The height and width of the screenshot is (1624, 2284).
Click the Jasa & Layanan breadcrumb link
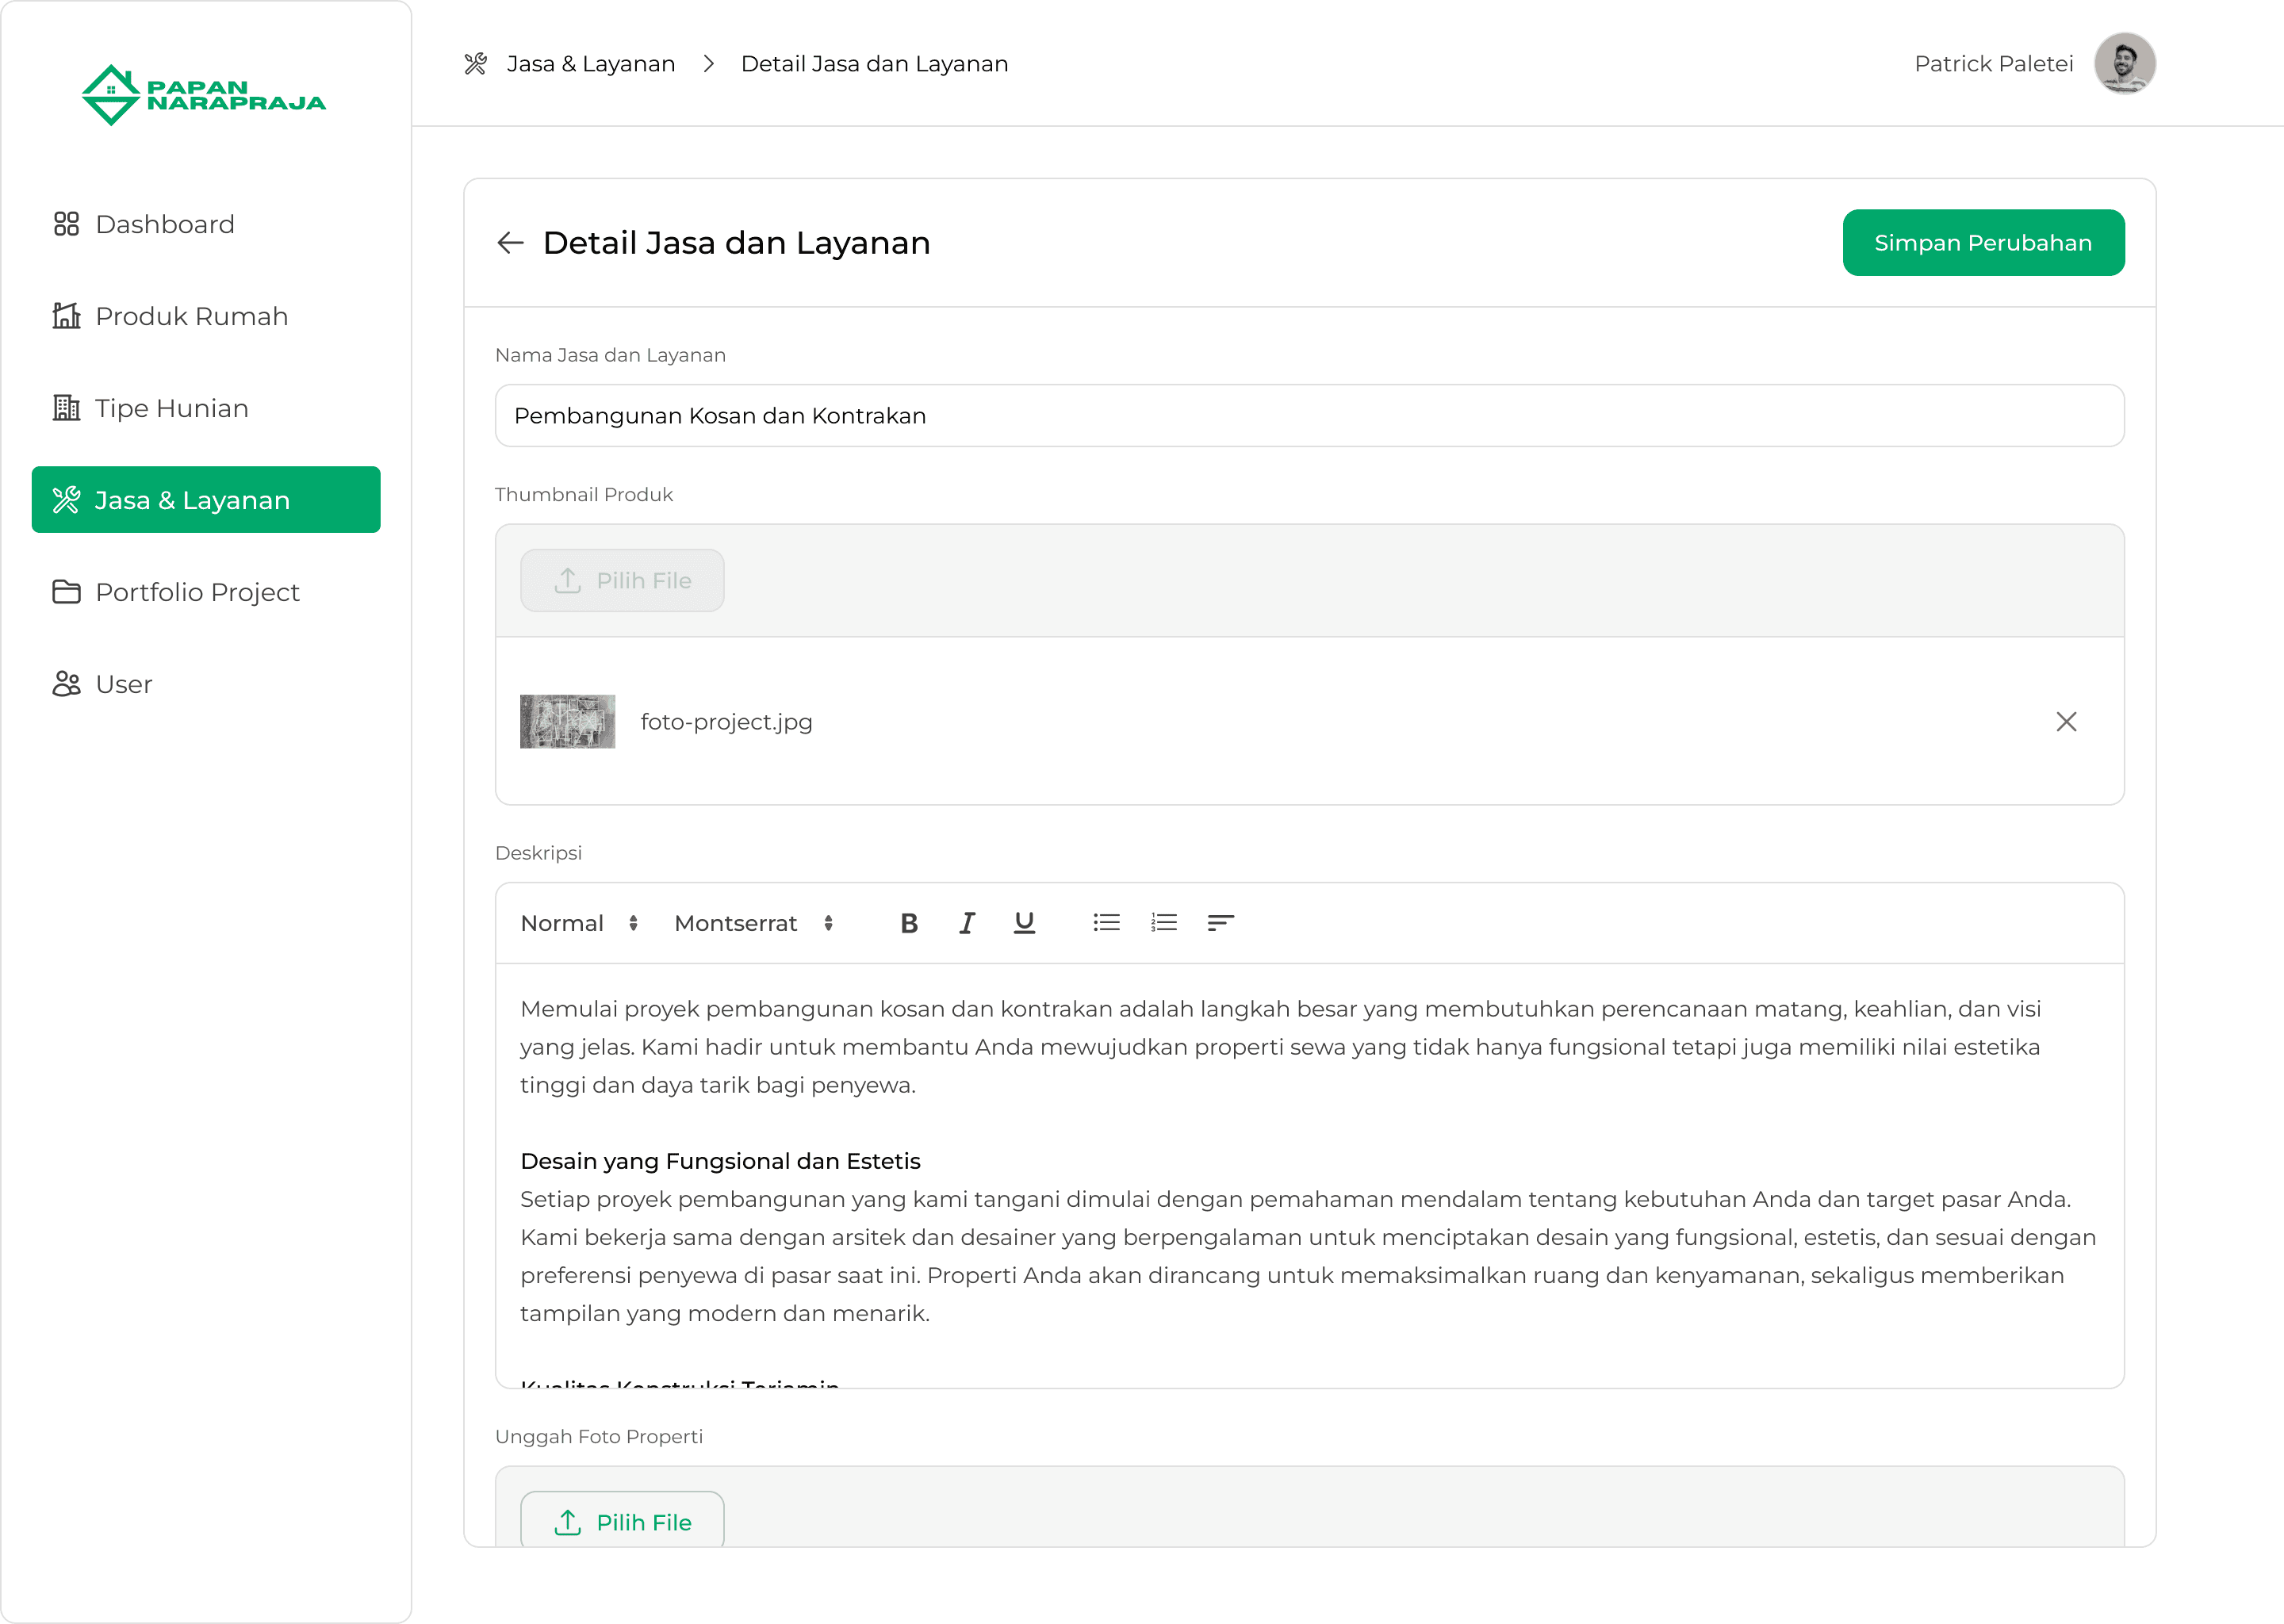point(590,64)
